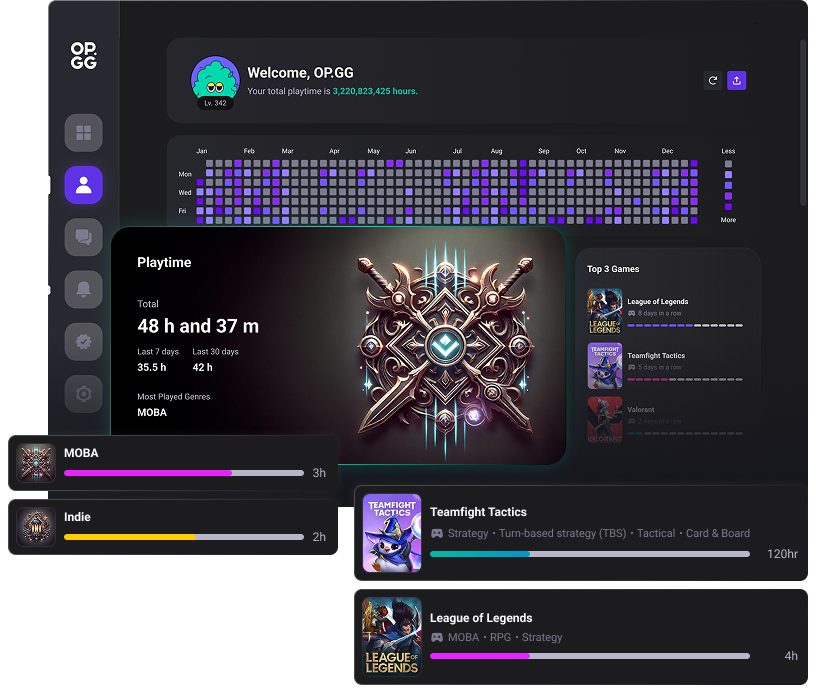816x693 pixels.
Task: Click the 3,220,823,425 hours playtime text
Action: [x=375, y=91]
